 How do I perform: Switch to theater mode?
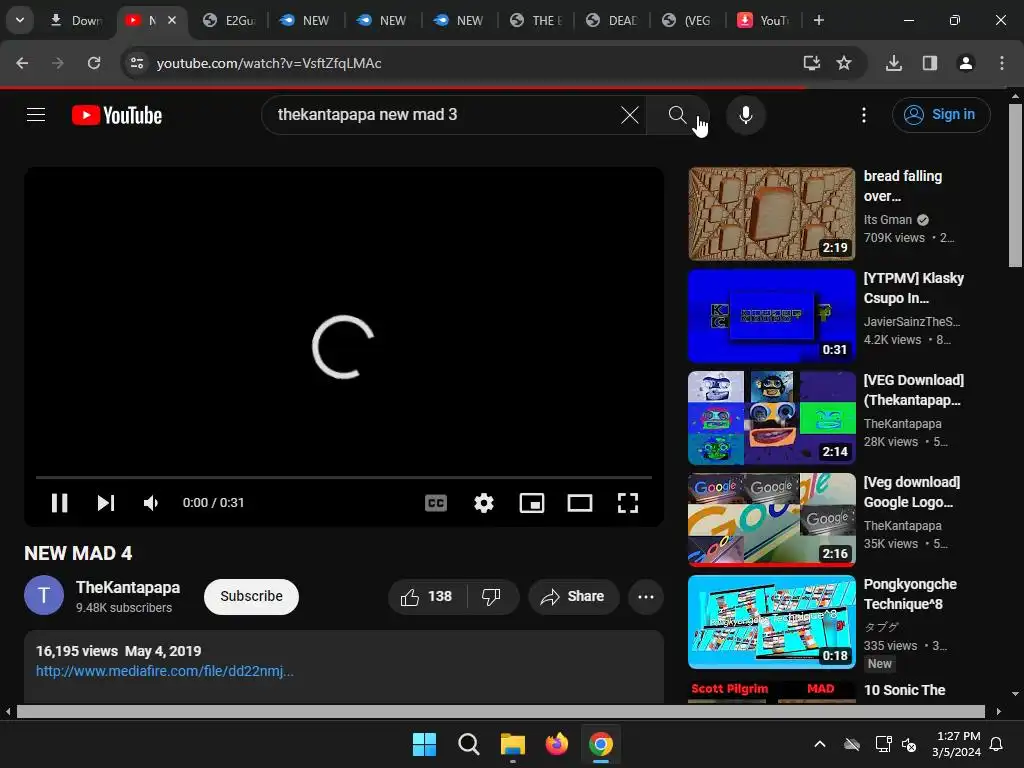pyautogui.click(x=579, y=502)
